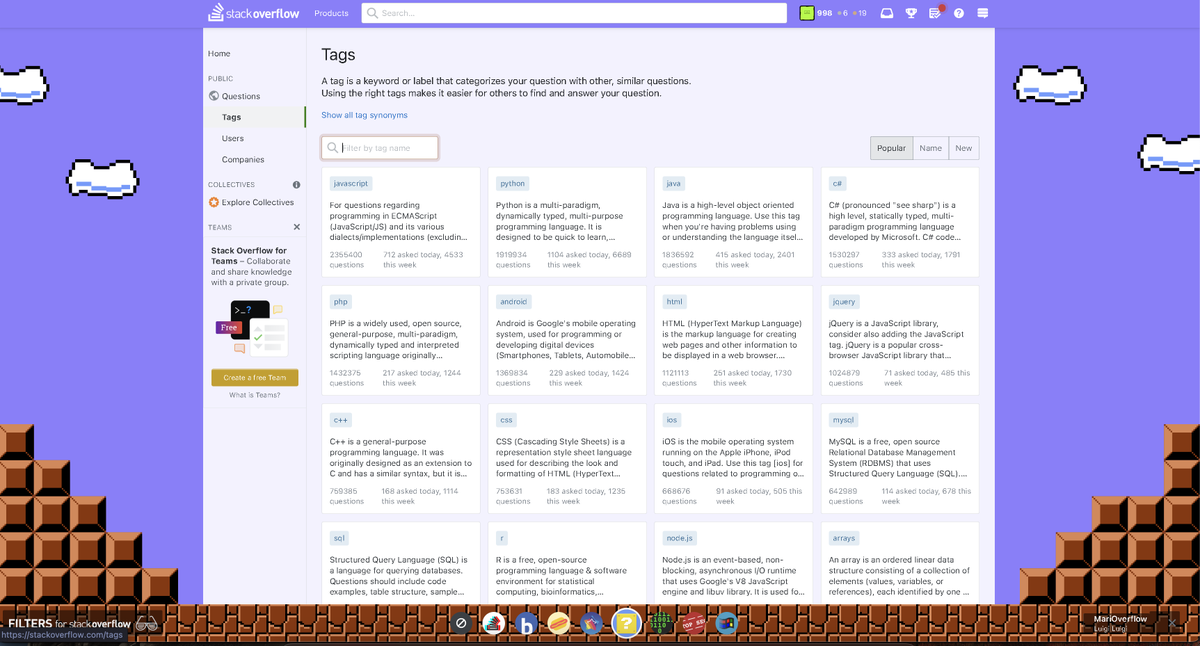Viewport: 1200px width, 646px height.
Task: Select the red top secret filter icon
Action: pyautogui.click(x=694, y=623)
